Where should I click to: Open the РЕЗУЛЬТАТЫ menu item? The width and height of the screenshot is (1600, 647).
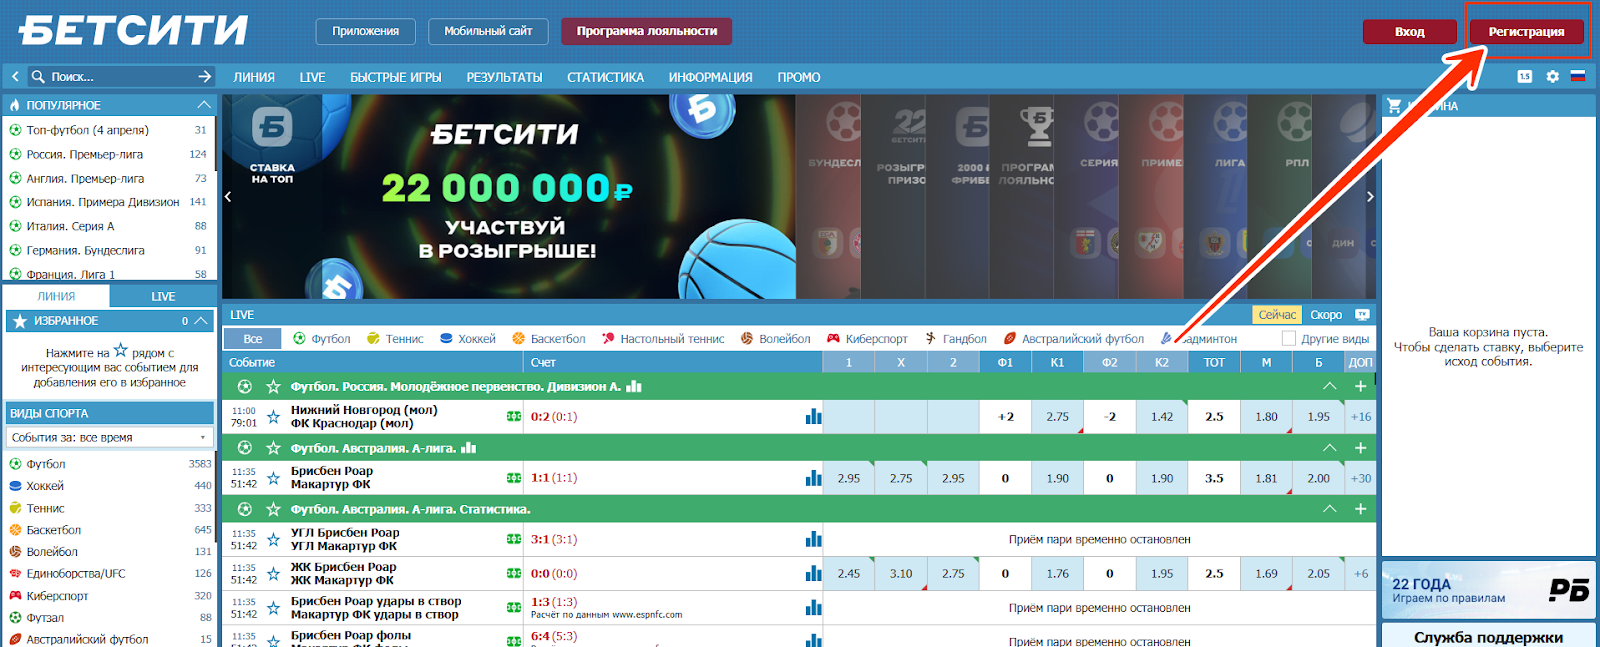(x=504, y=77)
